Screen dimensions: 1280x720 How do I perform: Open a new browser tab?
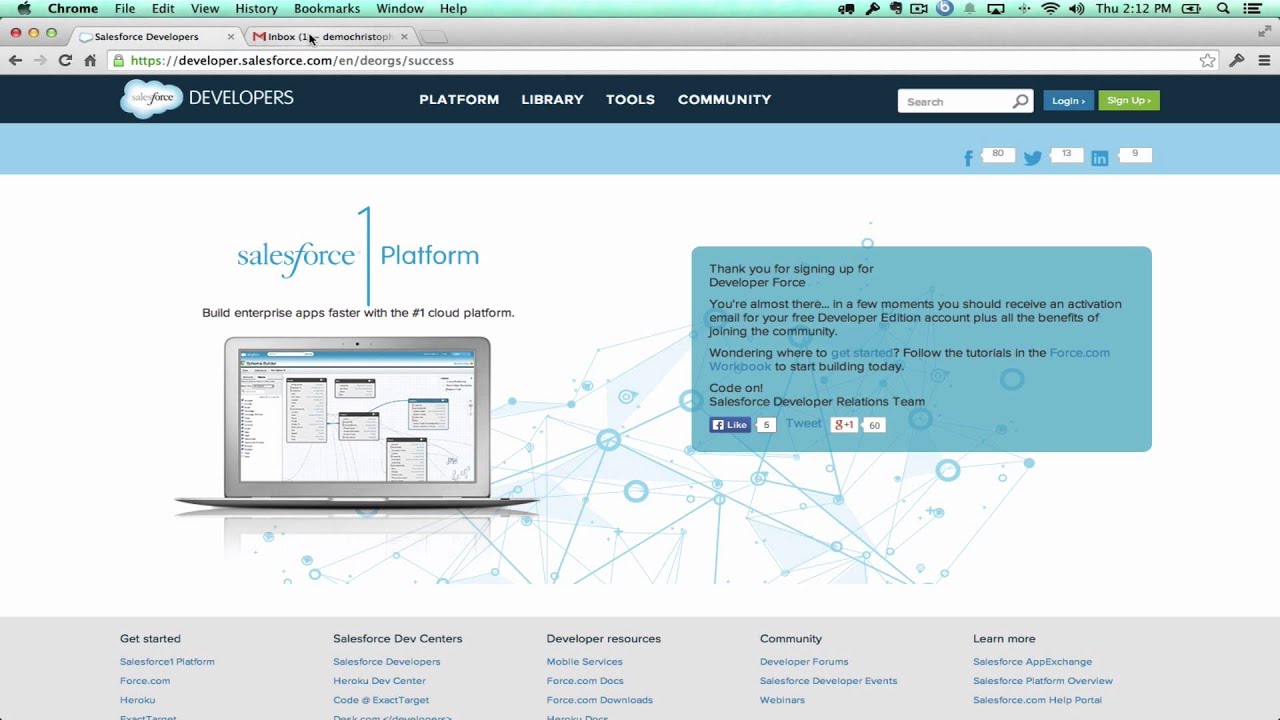433,37
